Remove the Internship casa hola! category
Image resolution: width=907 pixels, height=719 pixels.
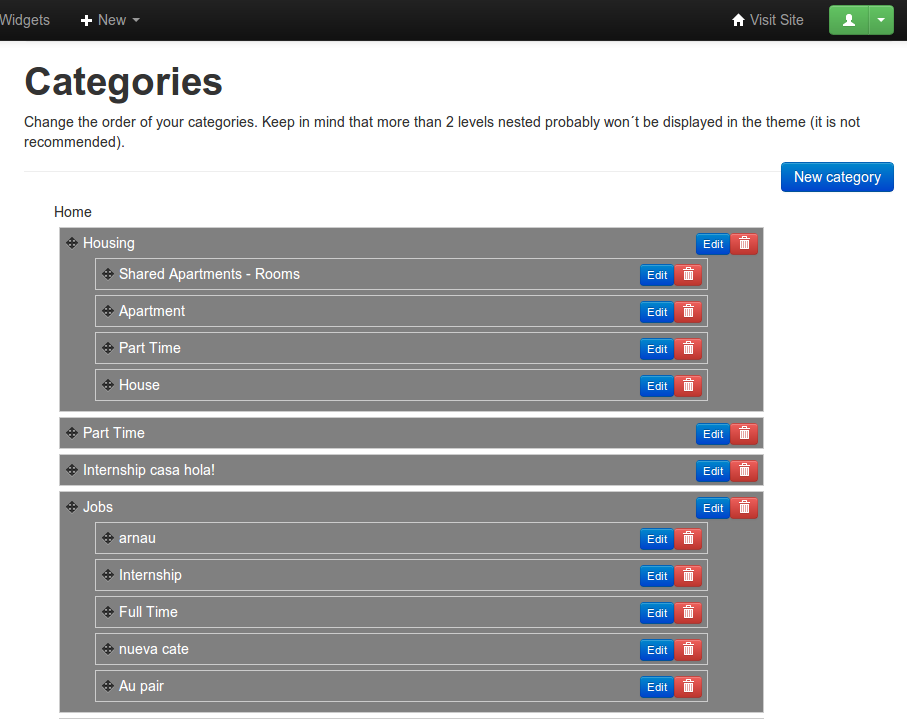(x=744, y=471)
